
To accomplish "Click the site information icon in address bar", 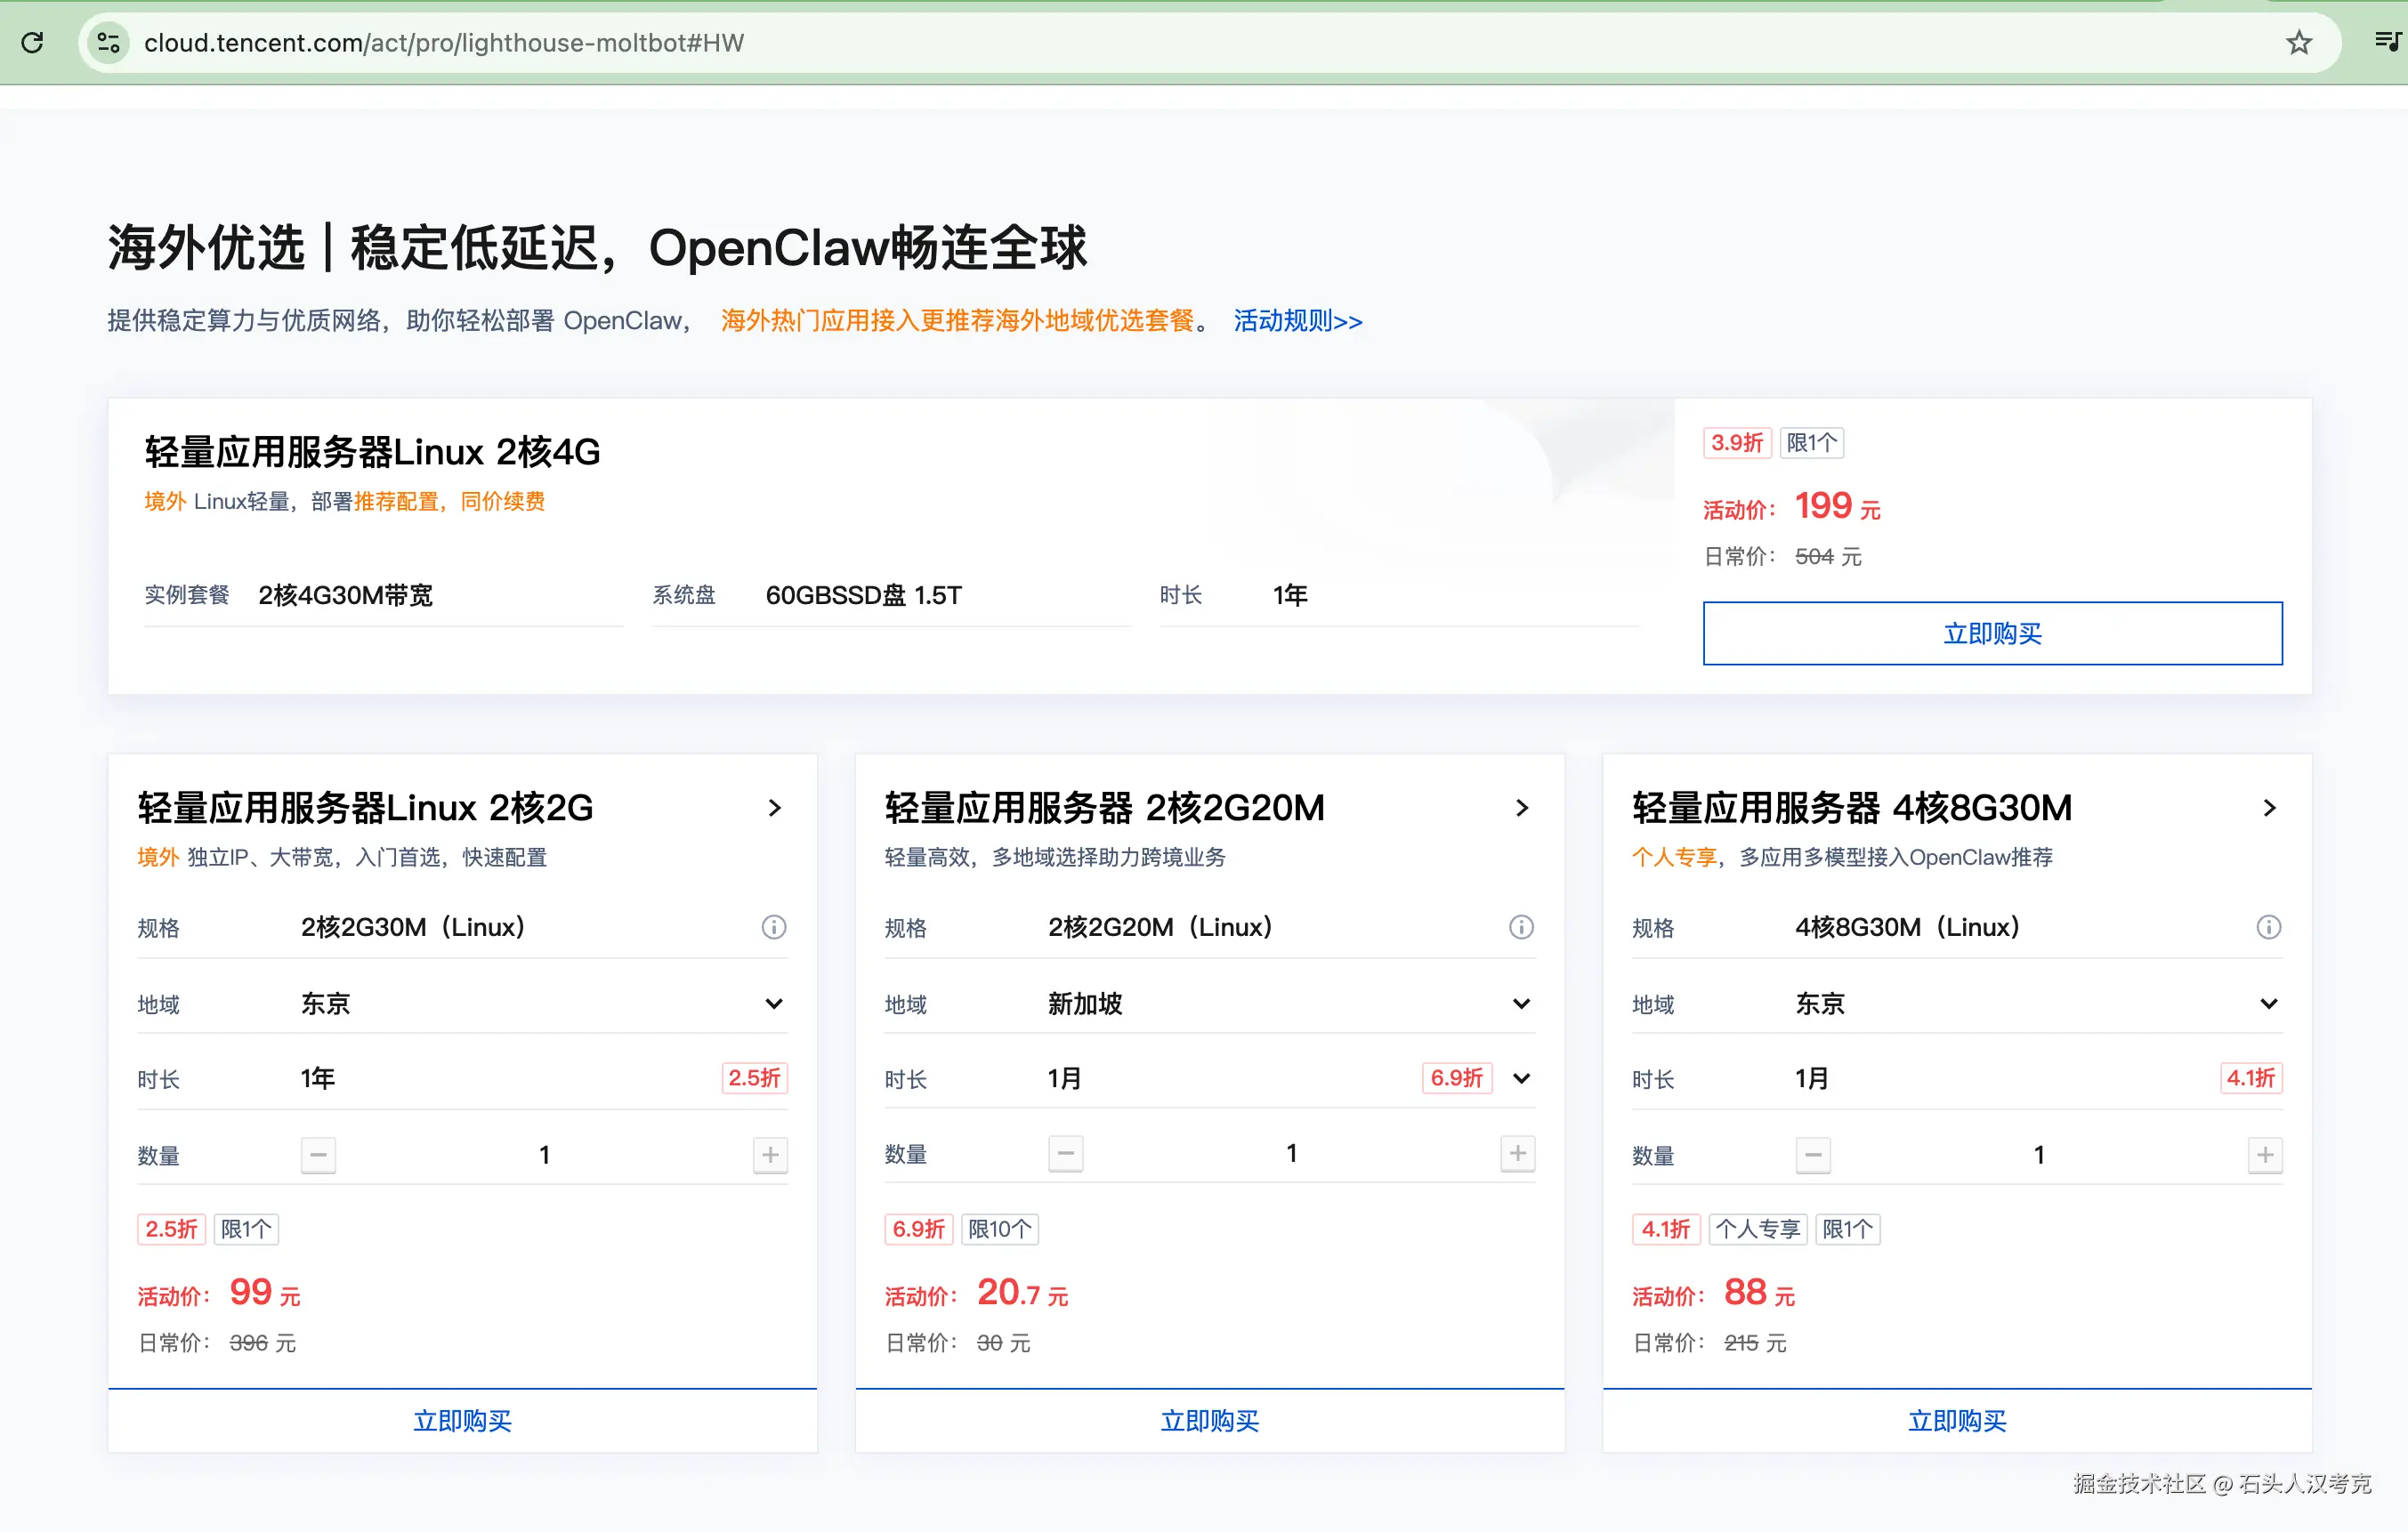I will 108,42.
